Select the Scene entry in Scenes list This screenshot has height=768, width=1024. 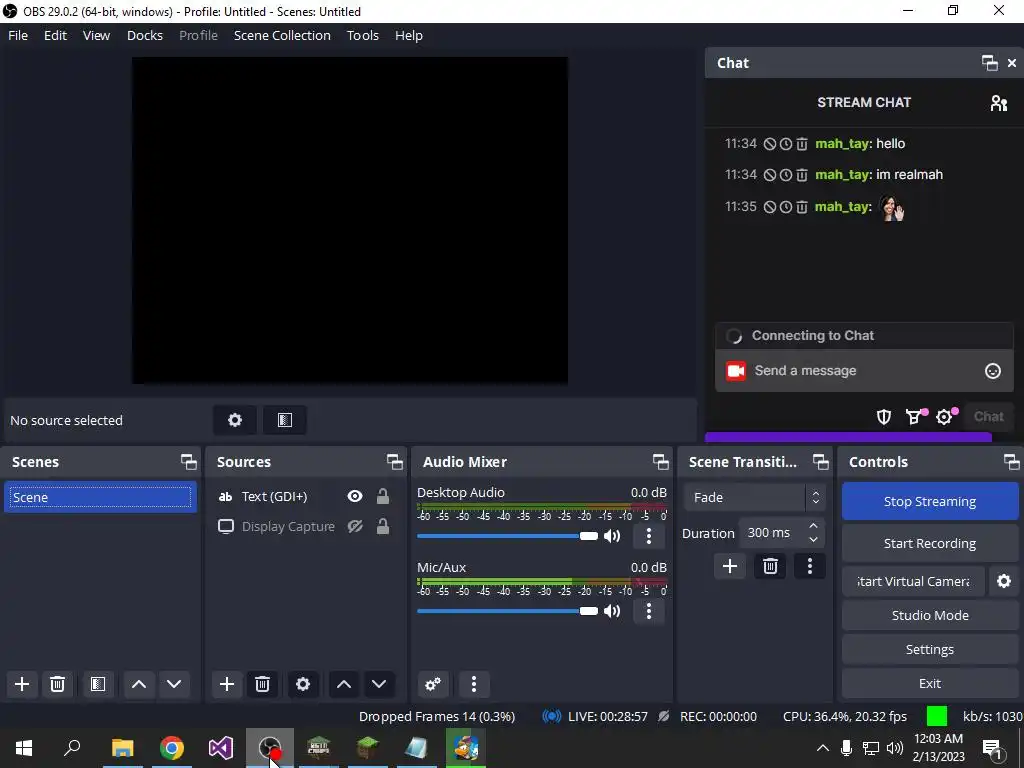coord(101,497)
